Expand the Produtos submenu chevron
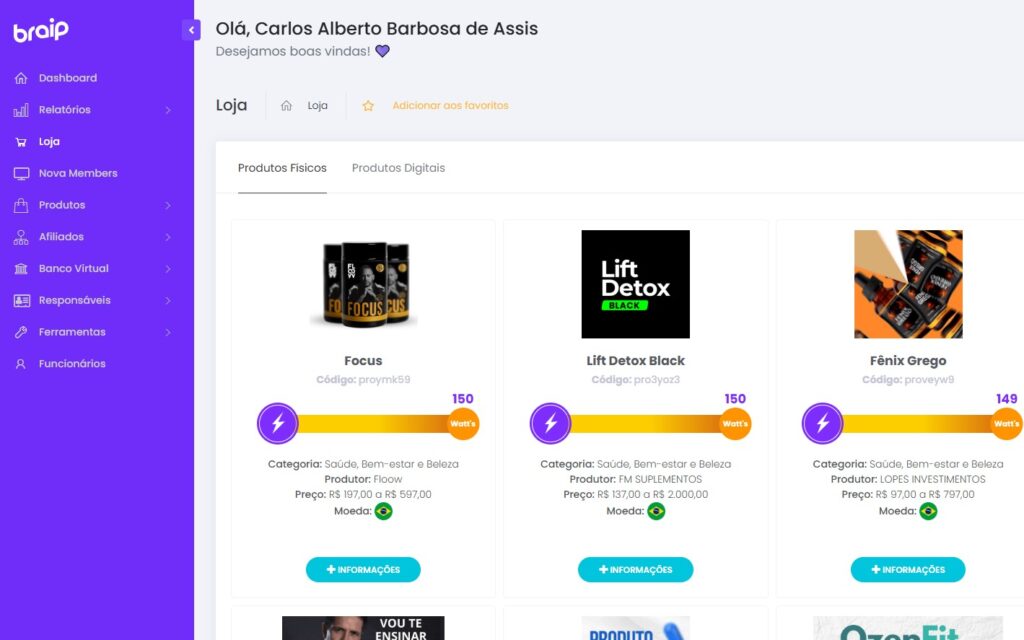 [x=168, y=205]
